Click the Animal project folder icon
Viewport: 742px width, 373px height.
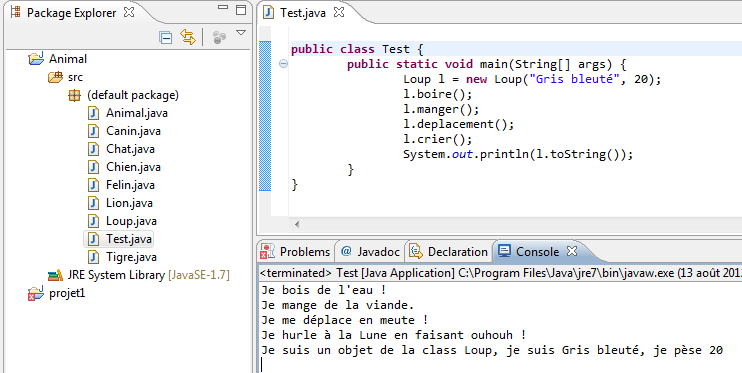36,59
